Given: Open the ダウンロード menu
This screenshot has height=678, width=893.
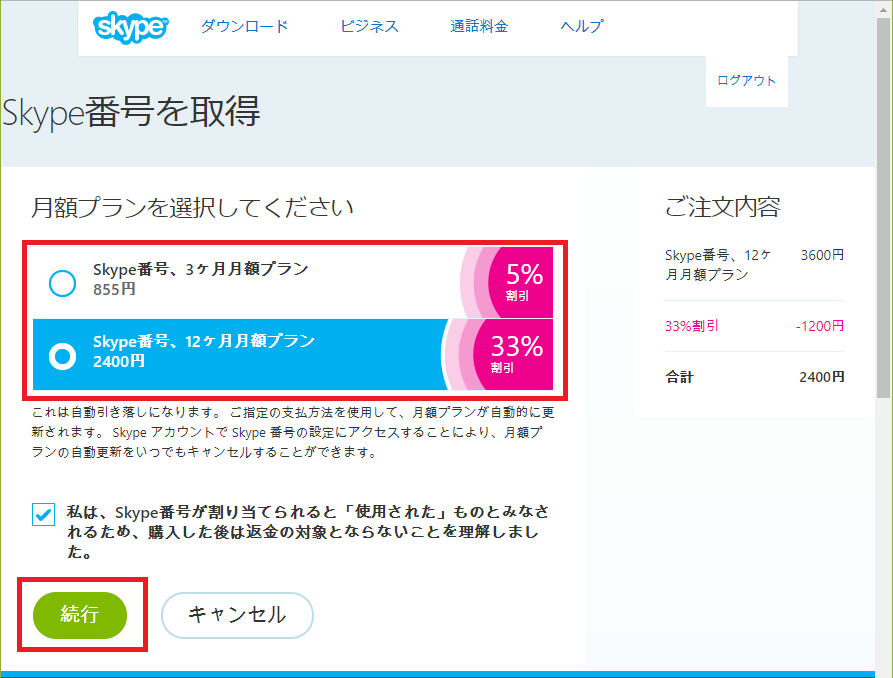Looking at the screenshot, I should [244, 26].
